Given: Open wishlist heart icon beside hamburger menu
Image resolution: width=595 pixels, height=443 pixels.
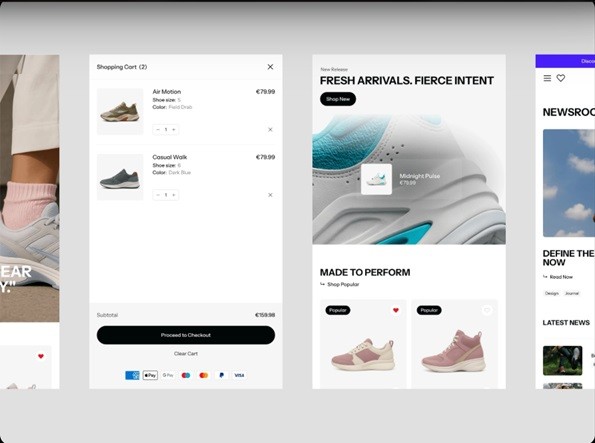Looking at the screenshot, I should pyautogui.click(x=561, y=78).
